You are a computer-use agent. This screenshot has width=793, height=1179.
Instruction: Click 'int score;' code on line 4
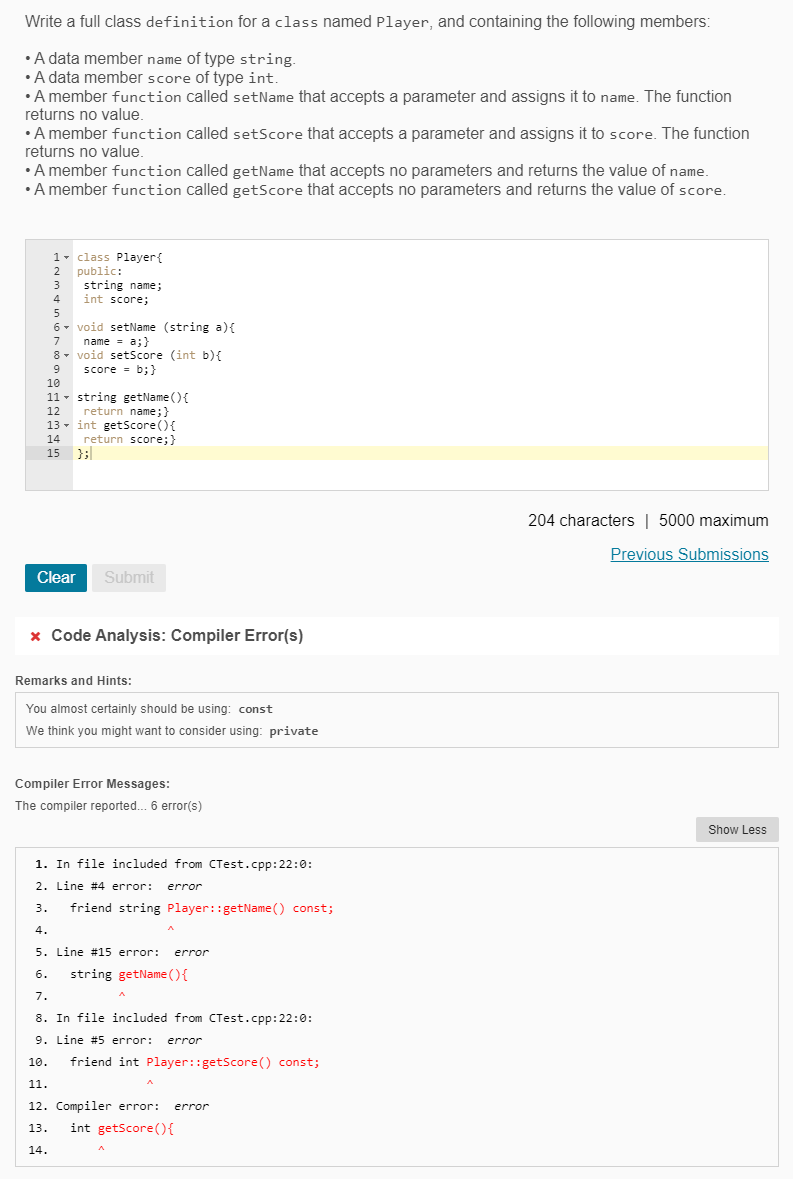point(116,299)
